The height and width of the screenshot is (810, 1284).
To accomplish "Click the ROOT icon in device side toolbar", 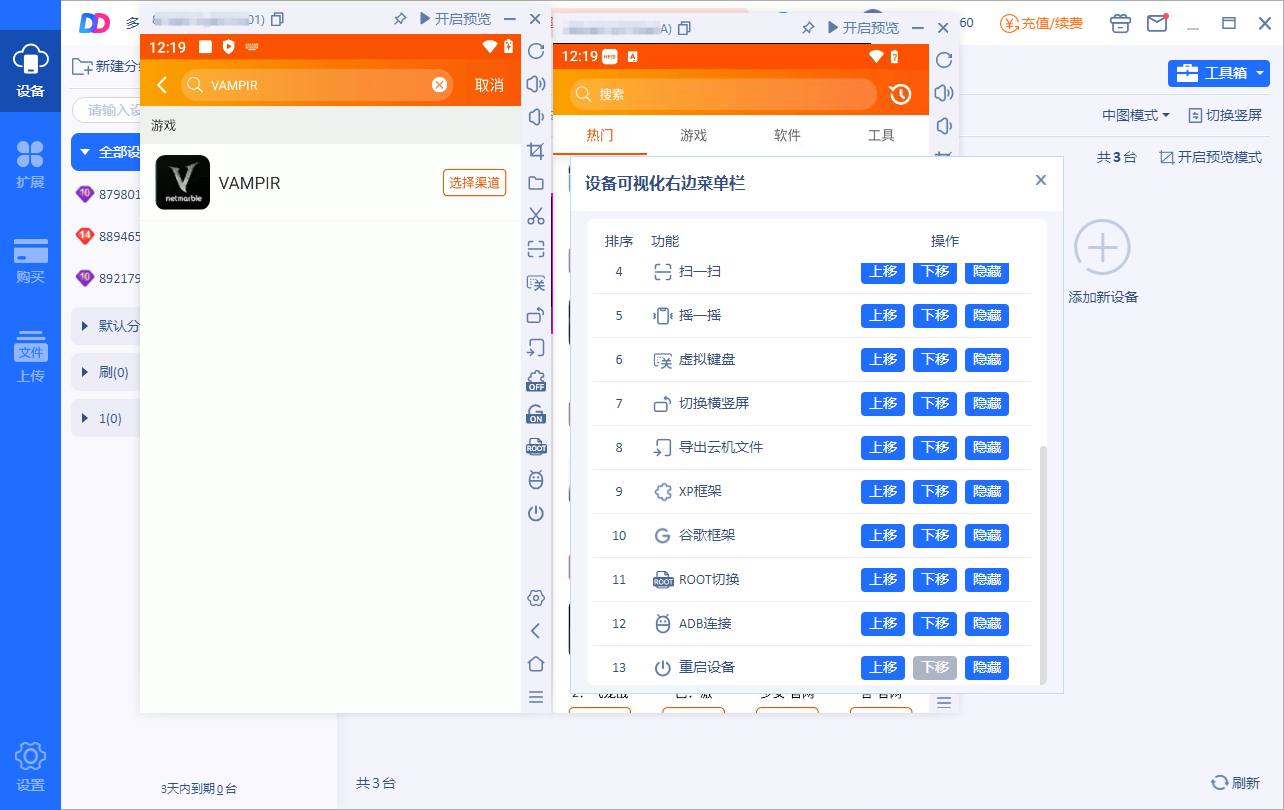I will (x=536, y=447).
